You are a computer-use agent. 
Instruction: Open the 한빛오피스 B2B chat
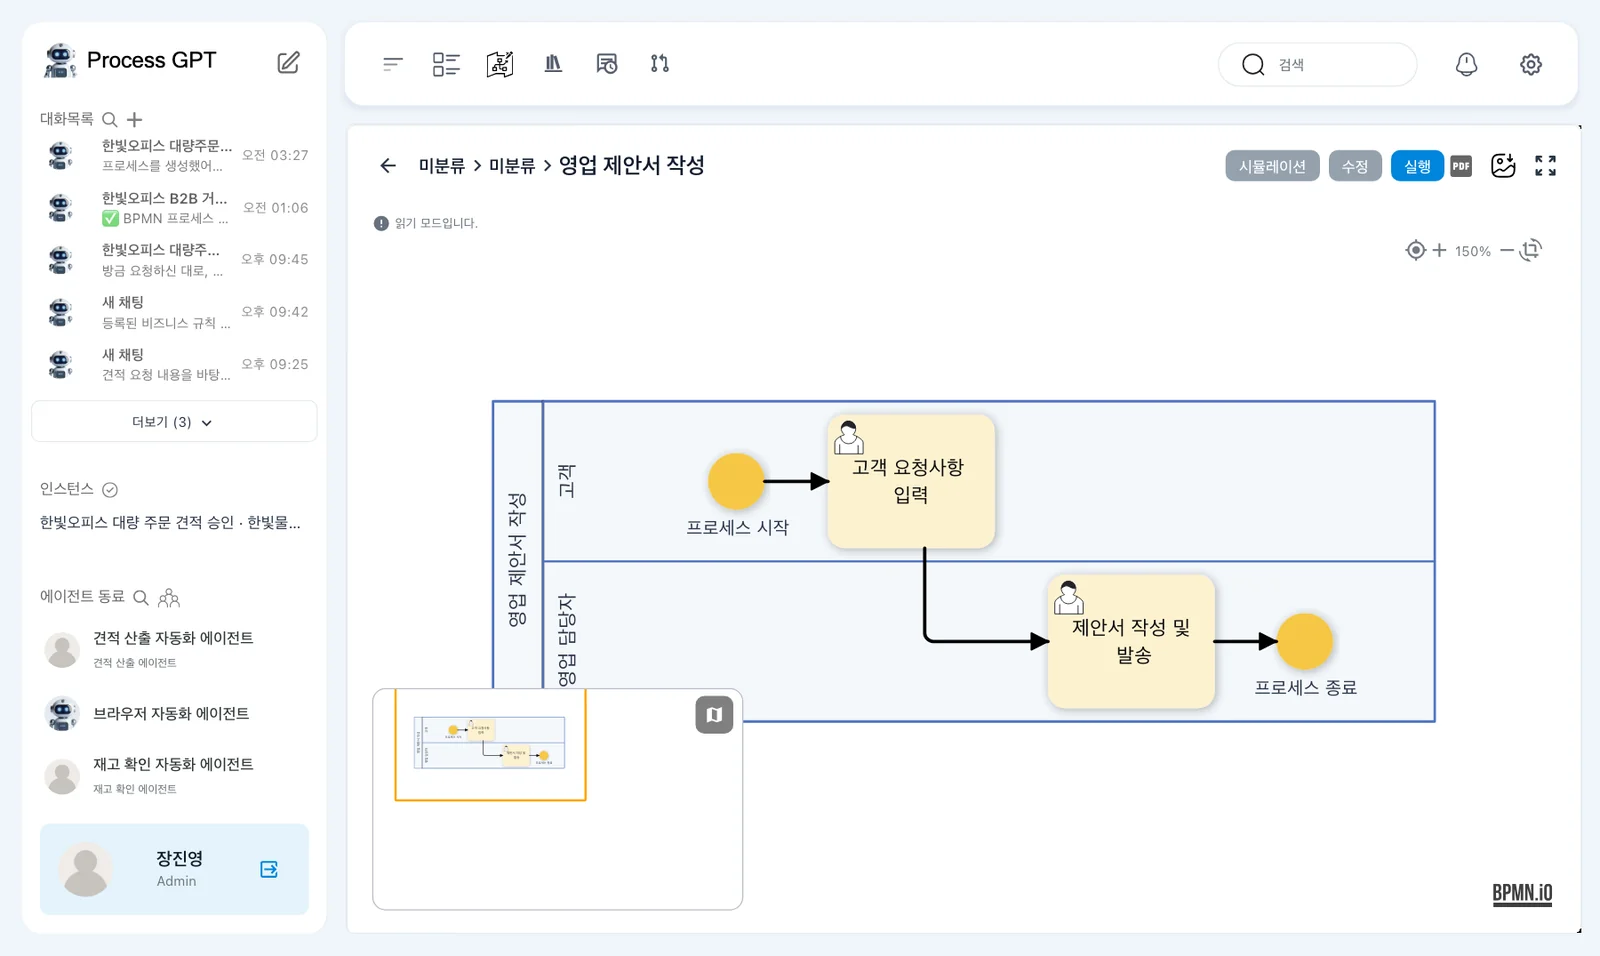click(174, 208)
